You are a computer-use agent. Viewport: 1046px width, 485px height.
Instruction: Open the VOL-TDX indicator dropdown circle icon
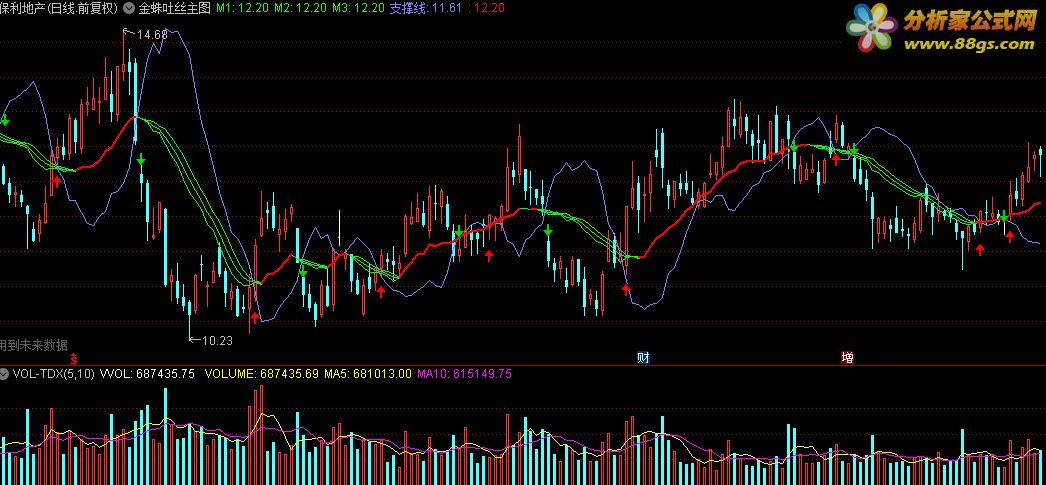(x=5, y=374)
